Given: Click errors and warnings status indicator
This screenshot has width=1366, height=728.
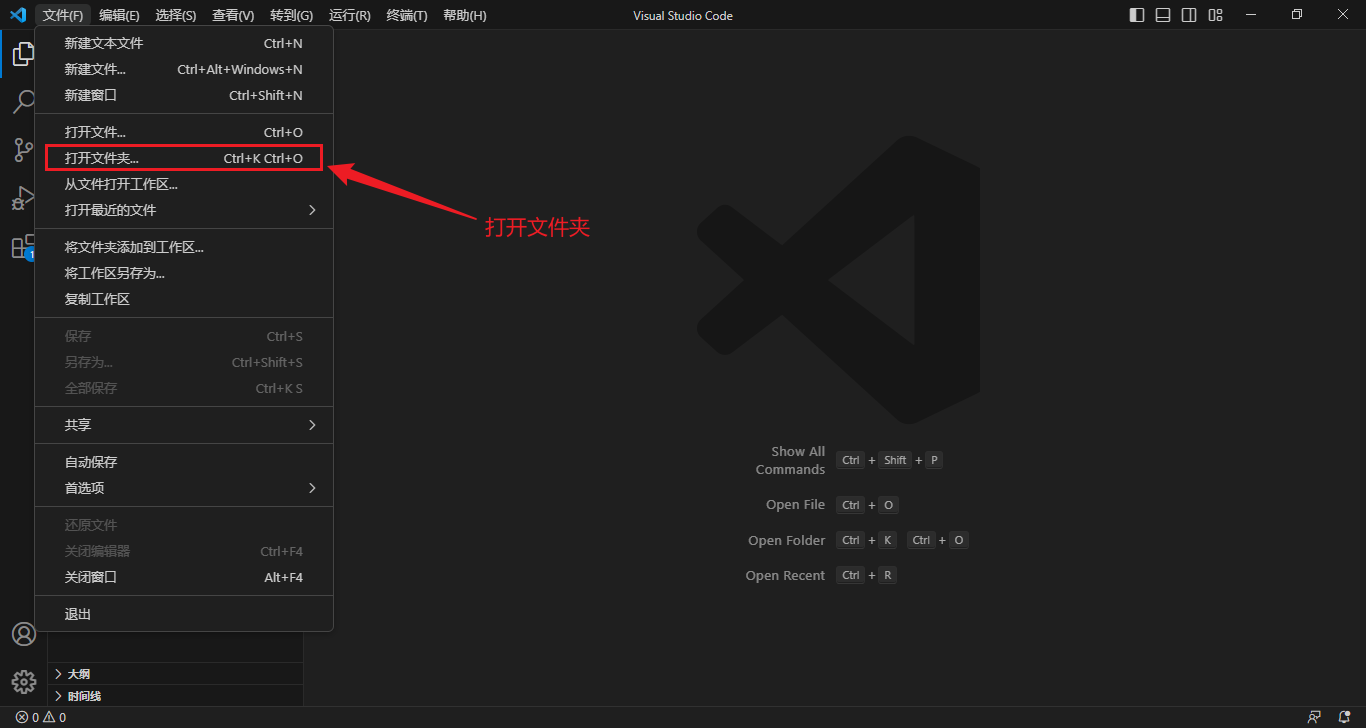Looking at the screenshot, I should (41, 717).
